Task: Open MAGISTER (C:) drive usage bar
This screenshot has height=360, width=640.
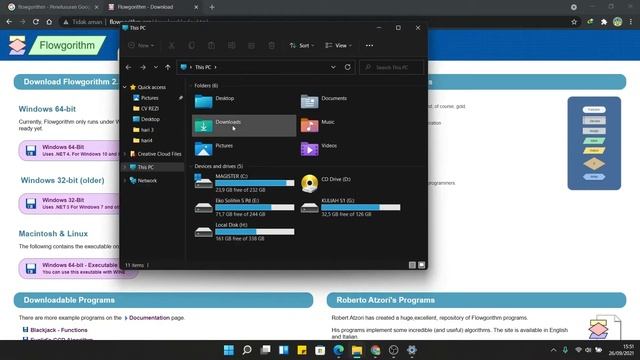Action: coord(255,183)
